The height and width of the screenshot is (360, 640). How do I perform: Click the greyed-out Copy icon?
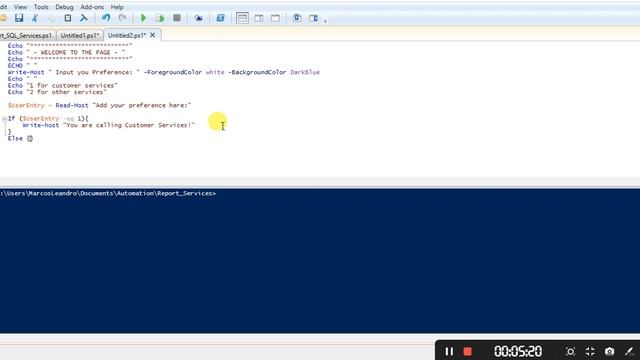click(51, 18)
